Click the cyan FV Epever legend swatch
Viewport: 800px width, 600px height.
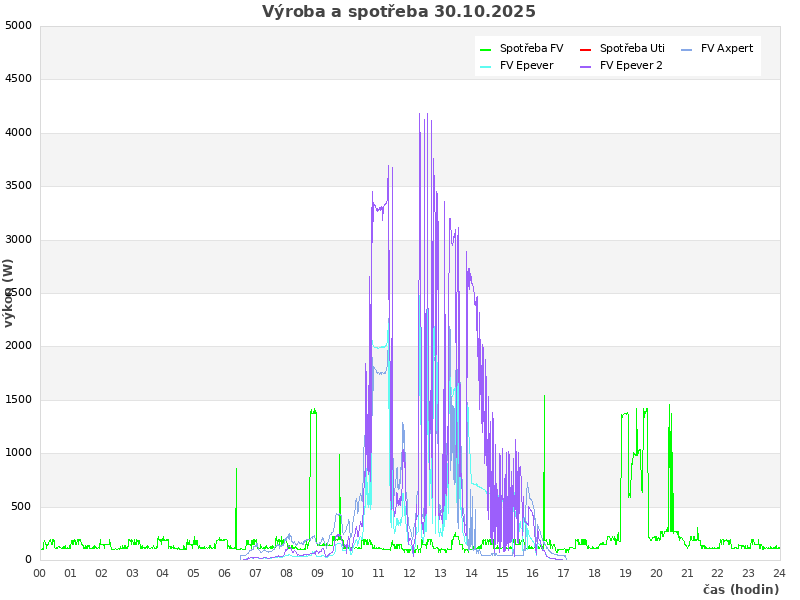click(x=486, y=66)
